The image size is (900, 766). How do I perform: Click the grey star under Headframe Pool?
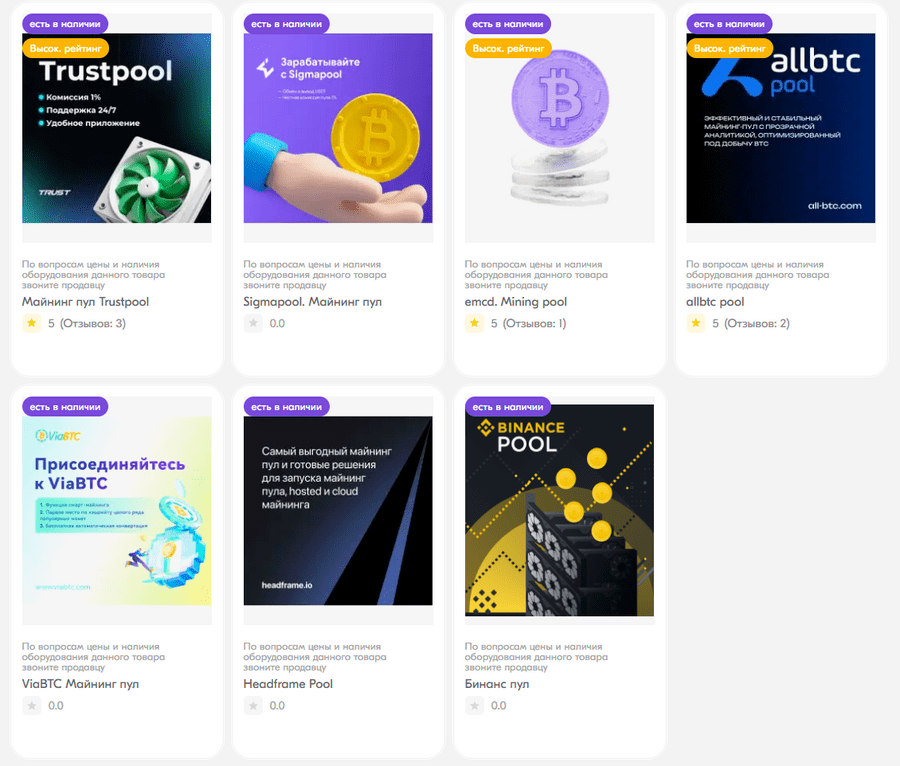pyautogui.click(x=253, y=705)
